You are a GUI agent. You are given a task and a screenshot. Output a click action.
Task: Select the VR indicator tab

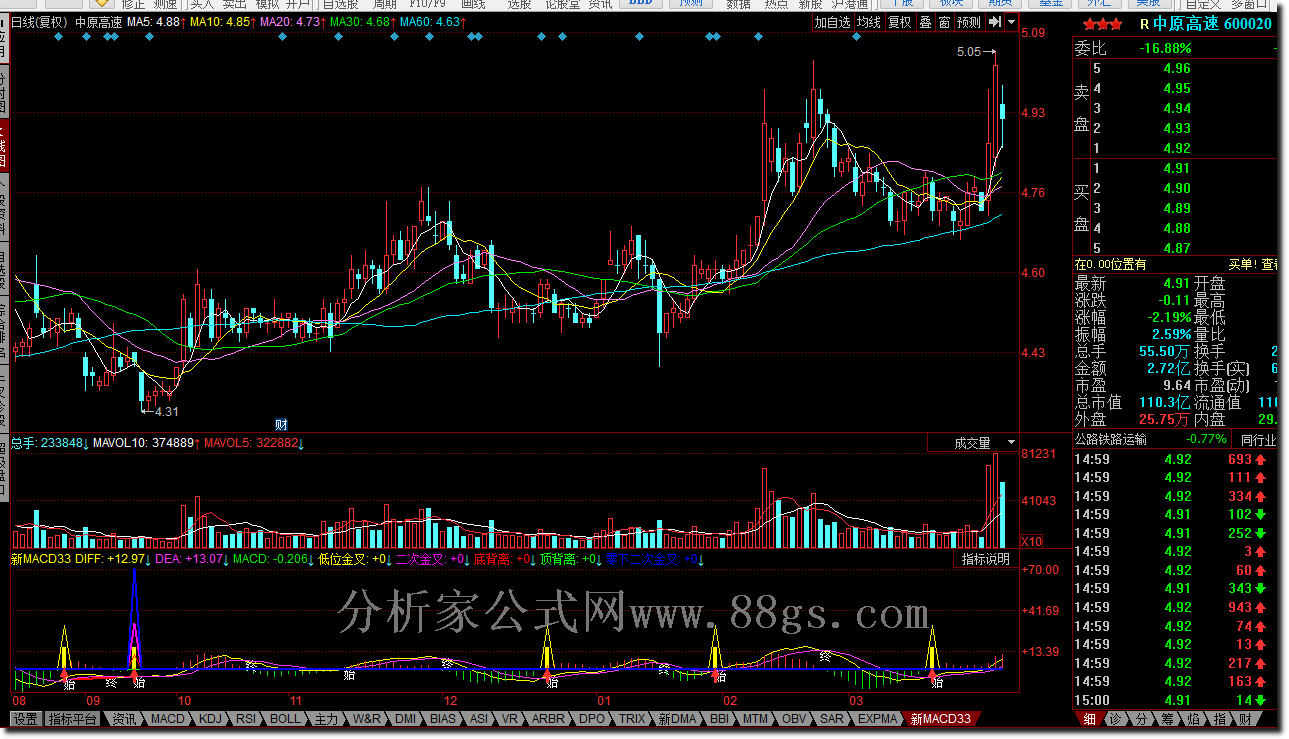tap(510, 719)
